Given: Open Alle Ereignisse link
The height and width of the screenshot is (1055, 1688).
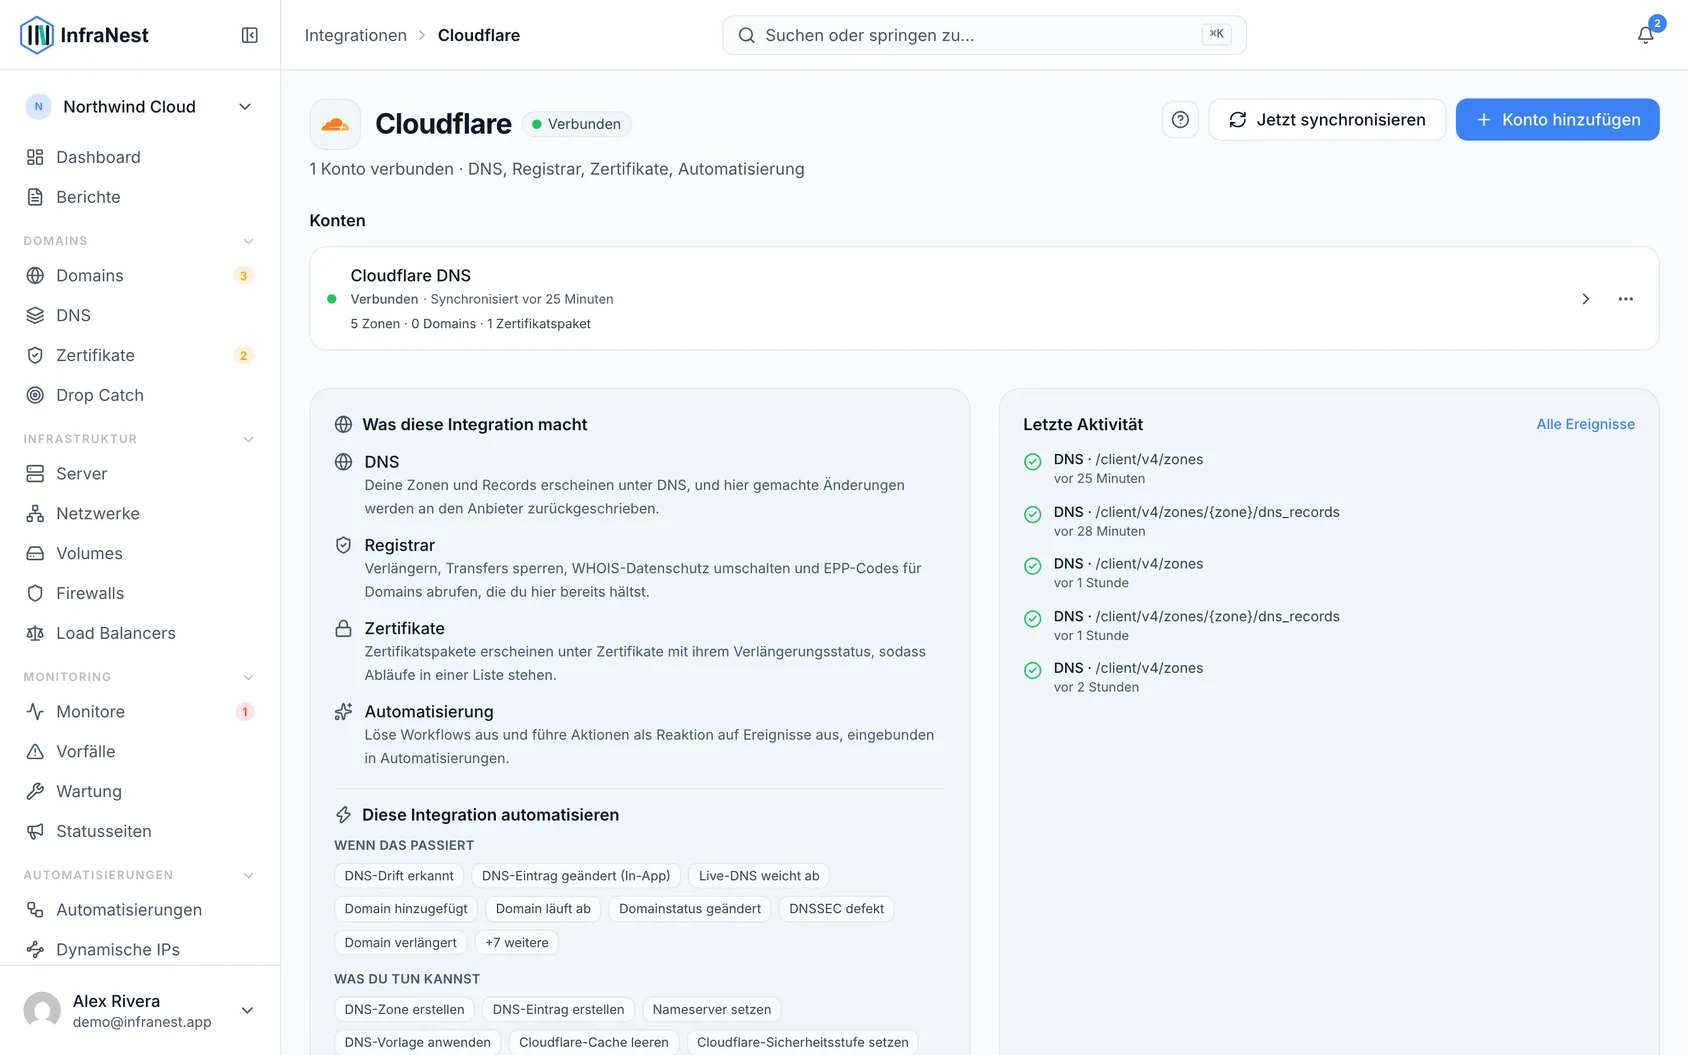Looking at the screenshot, I should click(1585, 424).
